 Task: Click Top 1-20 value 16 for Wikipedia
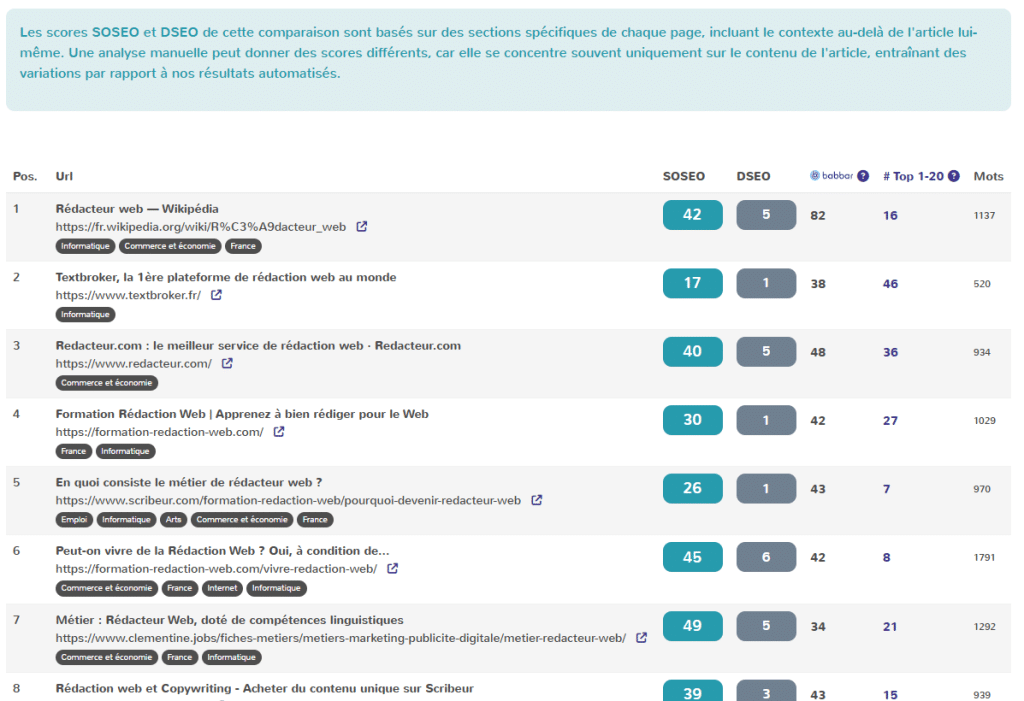click(x=890, y=216)
